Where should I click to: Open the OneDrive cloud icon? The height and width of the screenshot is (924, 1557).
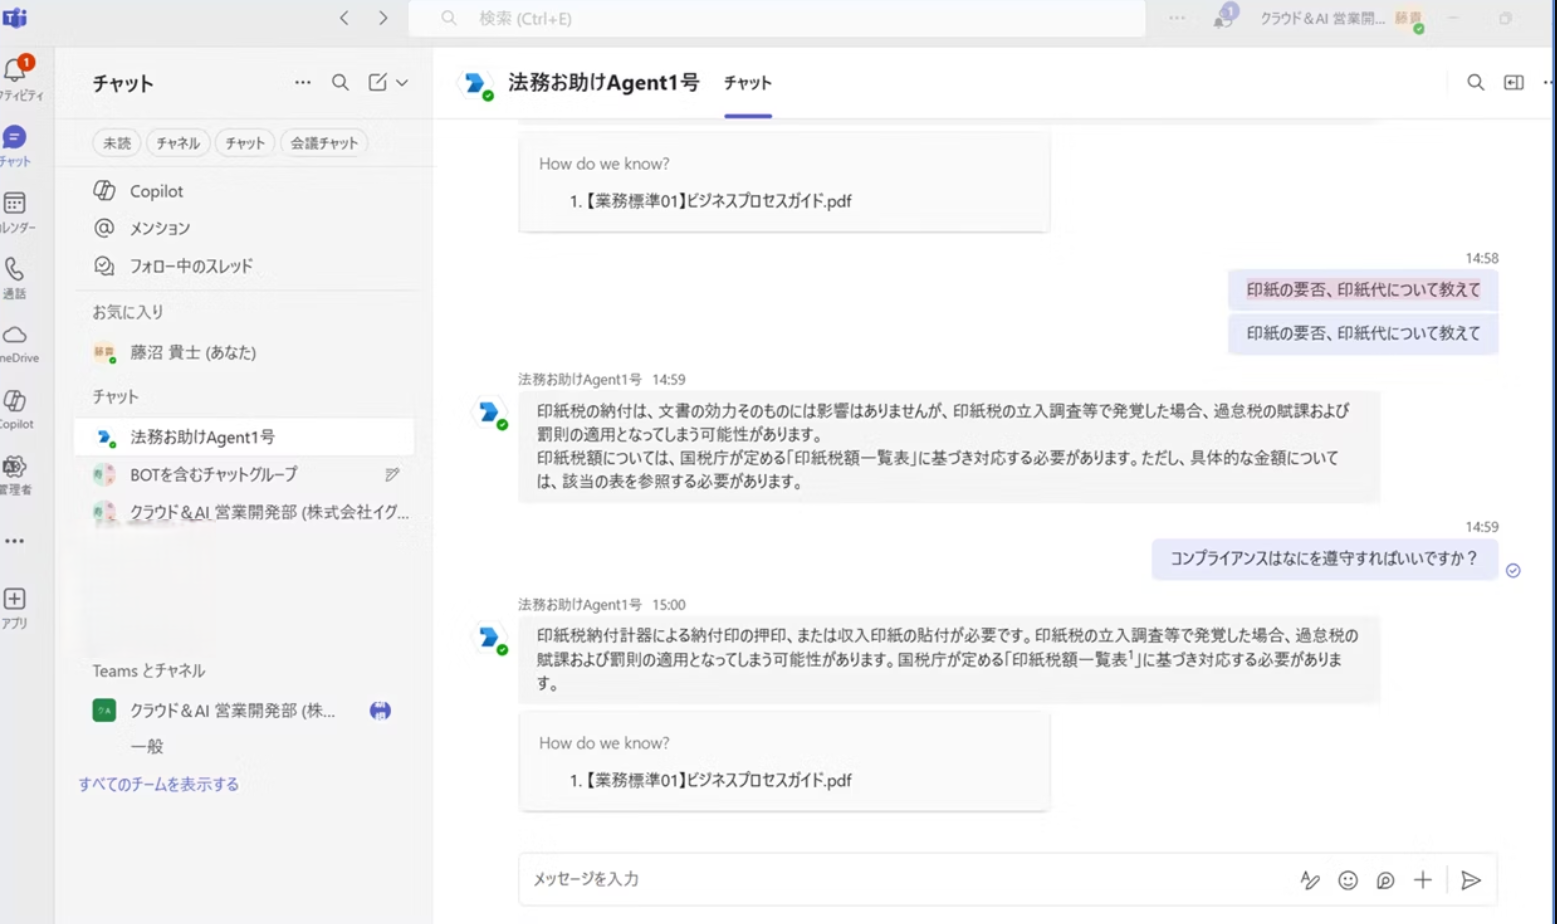pos(14,335)
